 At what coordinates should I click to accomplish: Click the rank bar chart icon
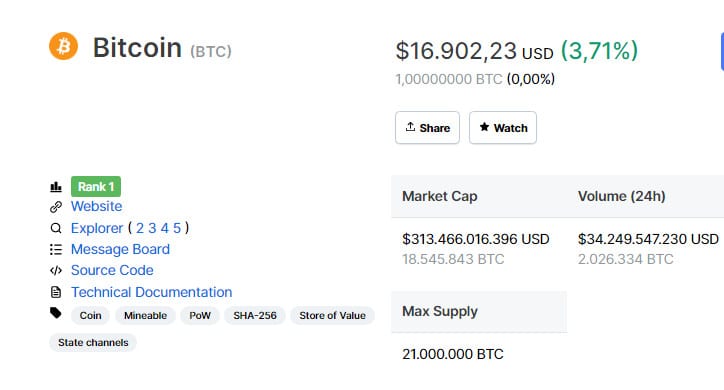[x=56, y=187]
